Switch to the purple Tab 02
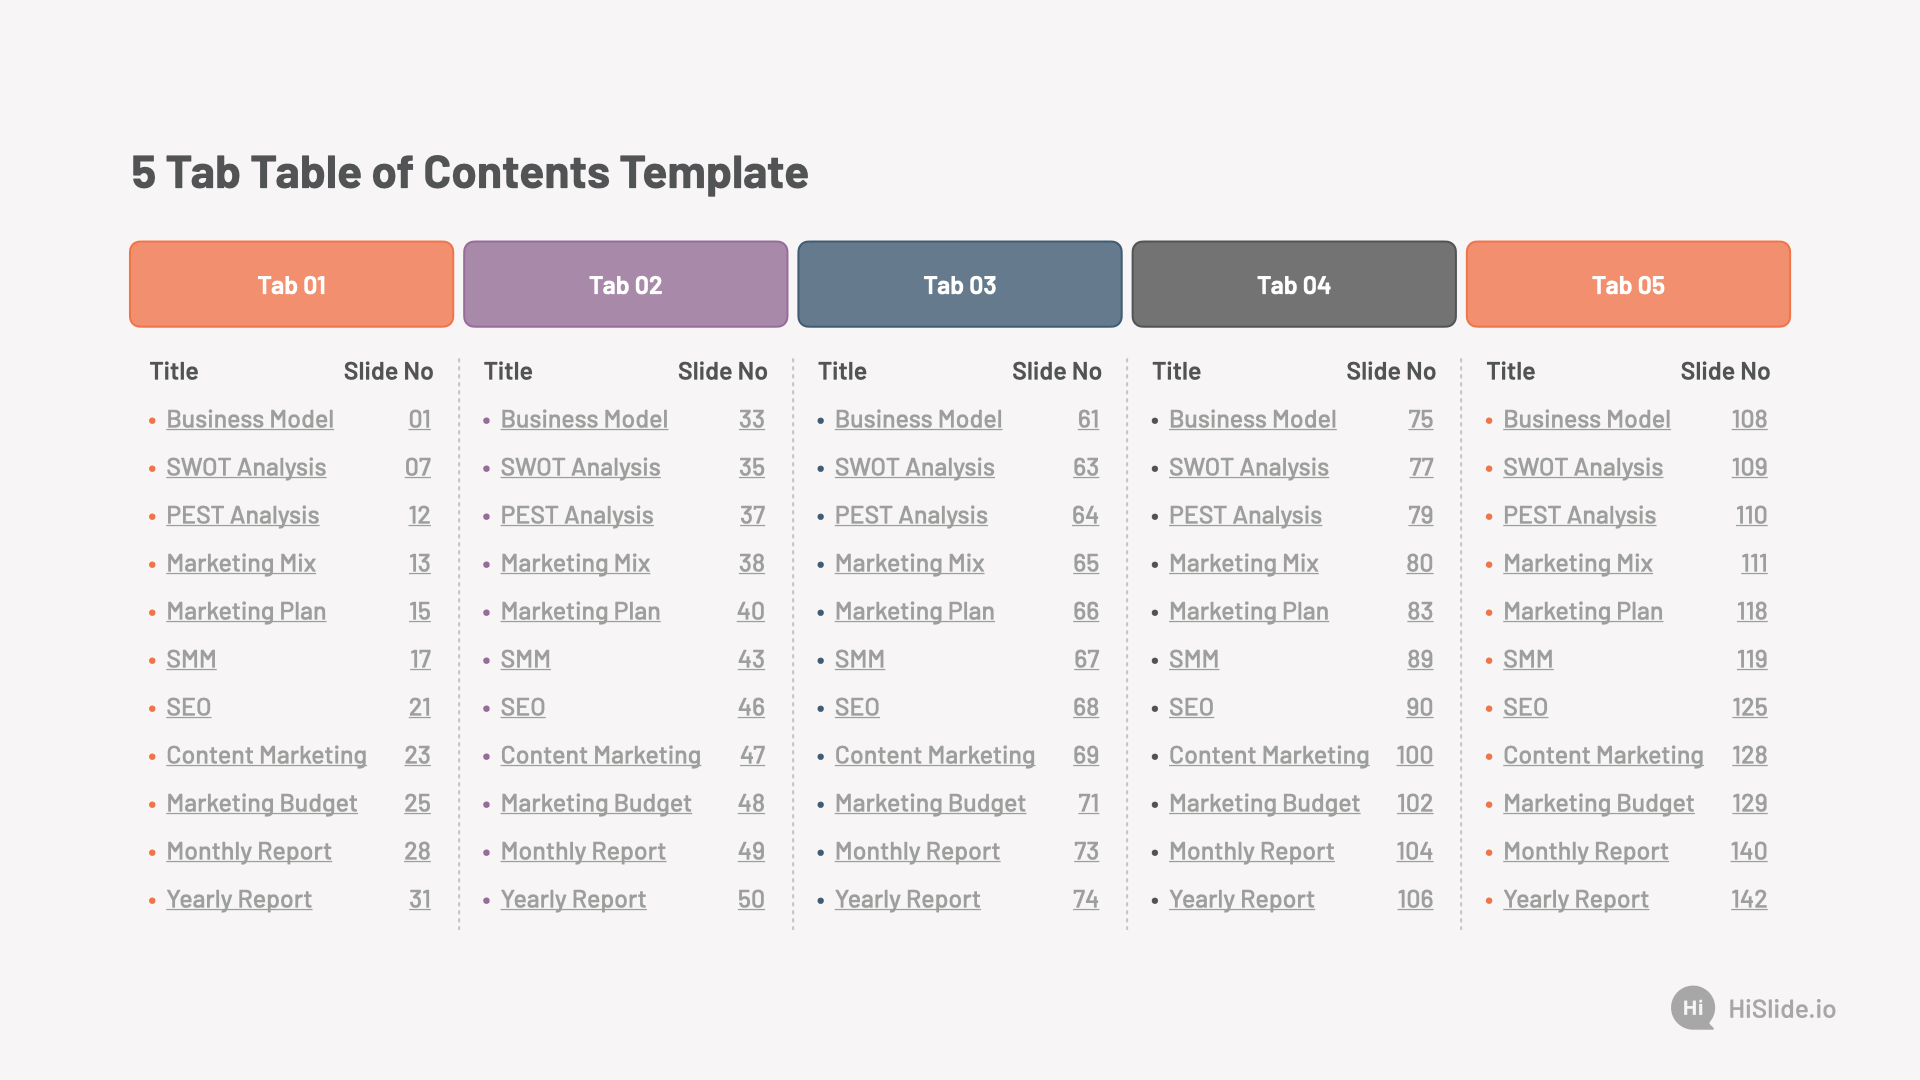Screen dimensions: 1920x1080 625,284
